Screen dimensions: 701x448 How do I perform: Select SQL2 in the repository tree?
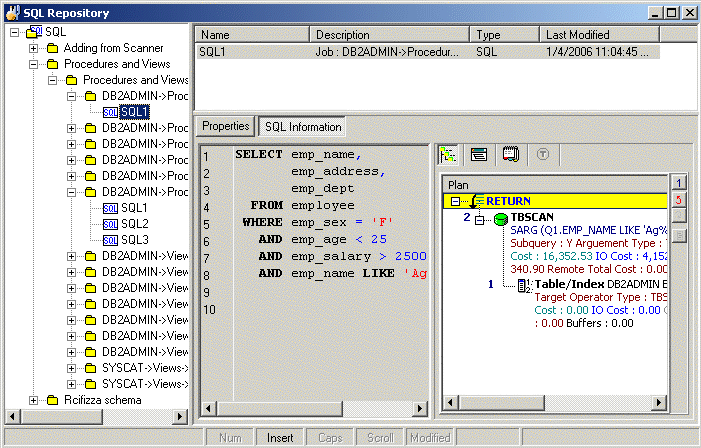pyautogui.click(x=134, y=224)
